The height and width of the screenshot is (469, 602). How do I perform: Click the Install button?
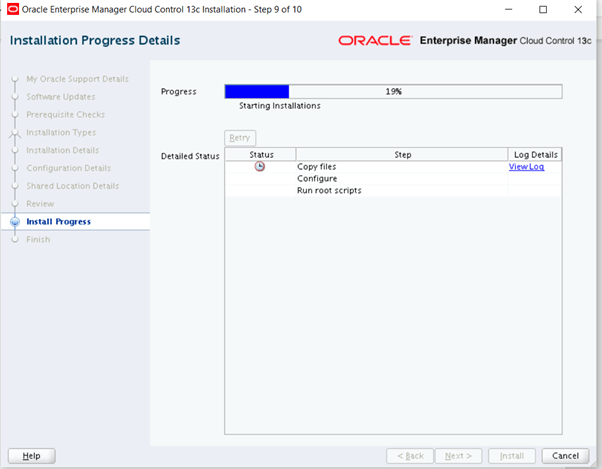tap(511, 455)
